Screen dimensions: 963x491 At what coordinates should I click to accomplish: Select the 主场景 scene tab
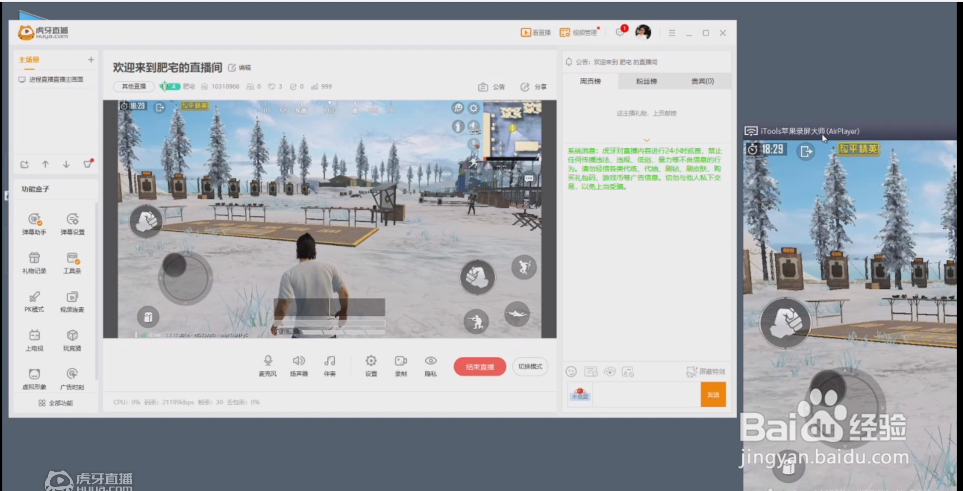[x=29, y=60]
